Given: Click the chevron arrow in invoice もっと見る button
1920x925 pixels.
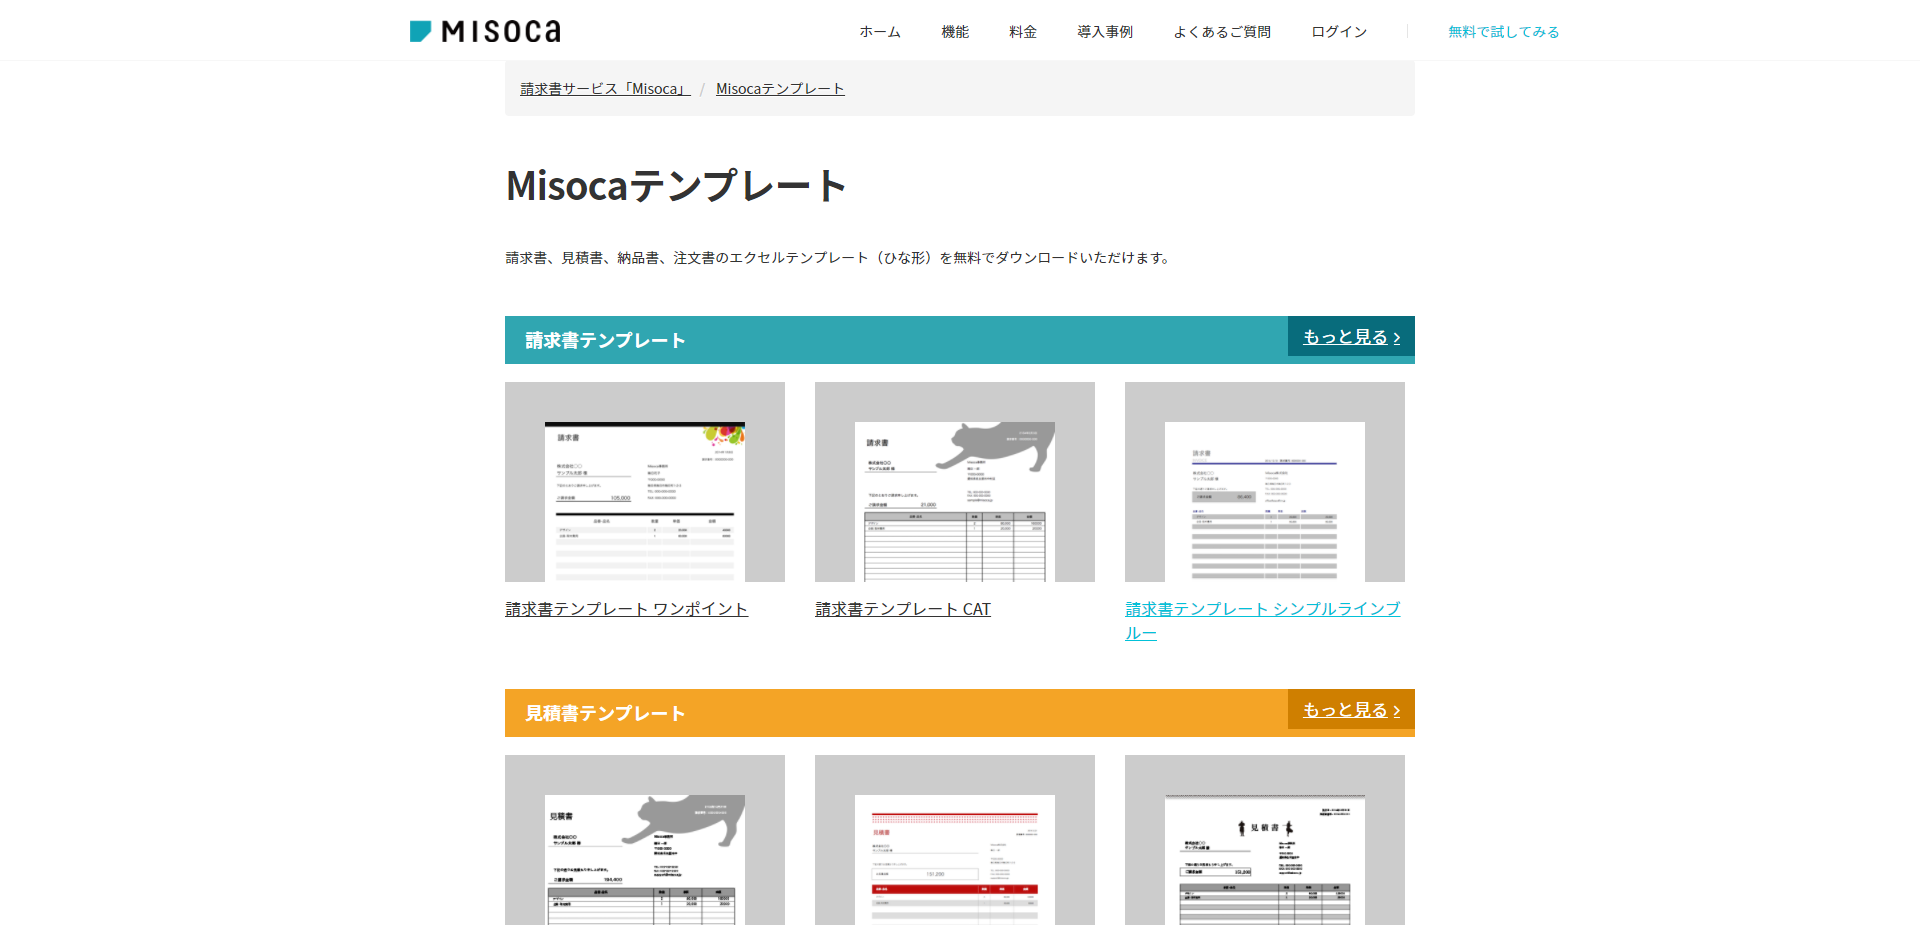Looking at the screenshot, I should 1397,337.
